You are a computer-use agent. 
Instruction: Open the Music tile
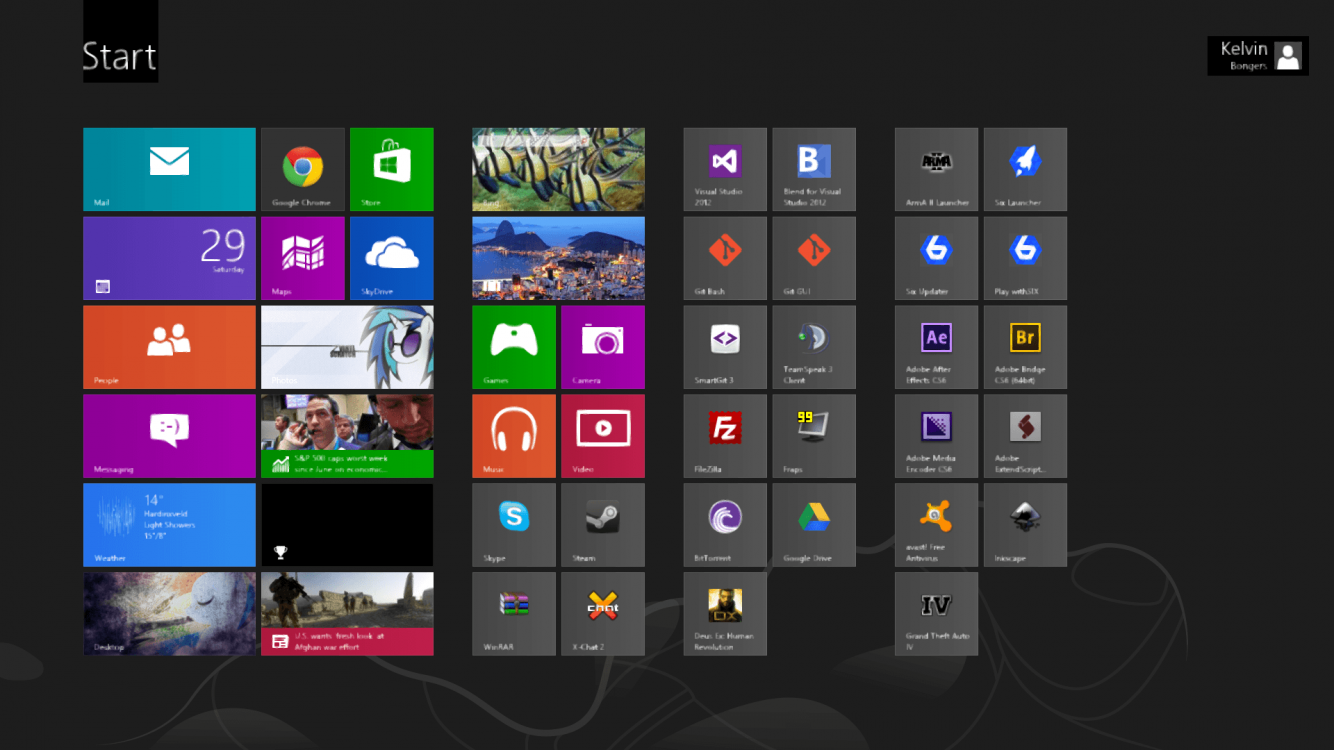pyautogui.click(x=513, y=436)
